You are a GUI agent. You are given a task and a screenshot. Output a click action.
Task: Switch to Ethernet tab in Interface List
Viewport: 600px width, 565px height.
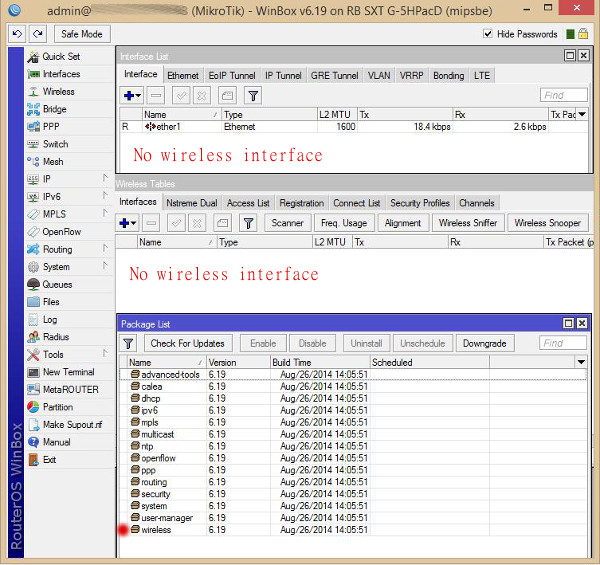pyautogui.click(x=183, y=76)
